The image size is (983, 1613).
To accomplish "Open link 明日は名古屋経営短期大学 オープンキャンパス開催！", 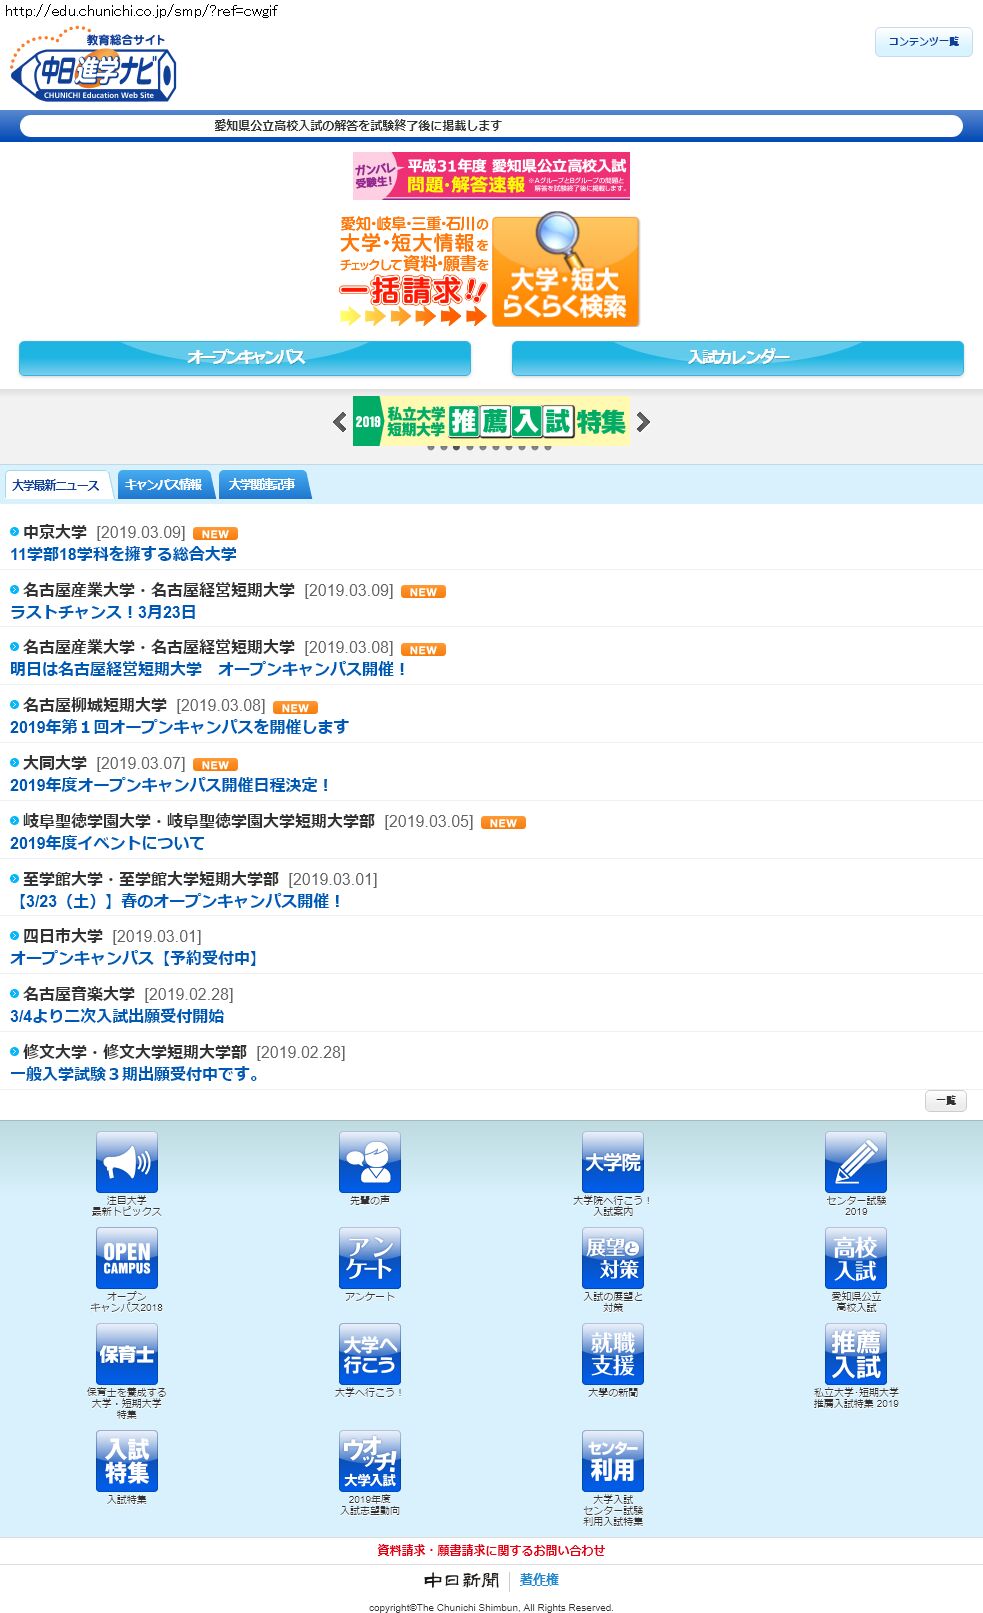I will point(208,669).
